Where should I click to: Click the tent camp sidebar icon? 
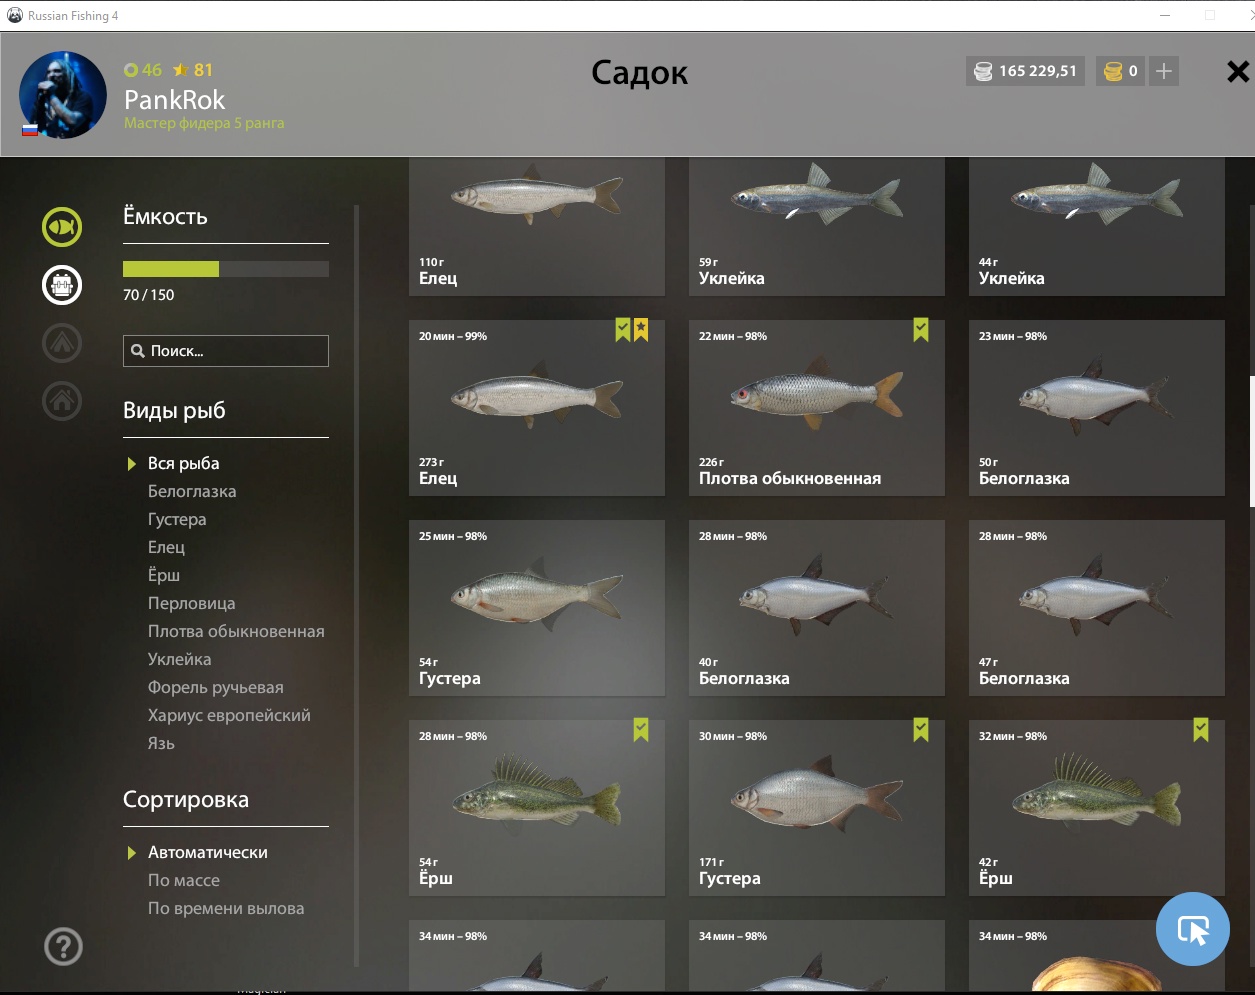(62, 343)
